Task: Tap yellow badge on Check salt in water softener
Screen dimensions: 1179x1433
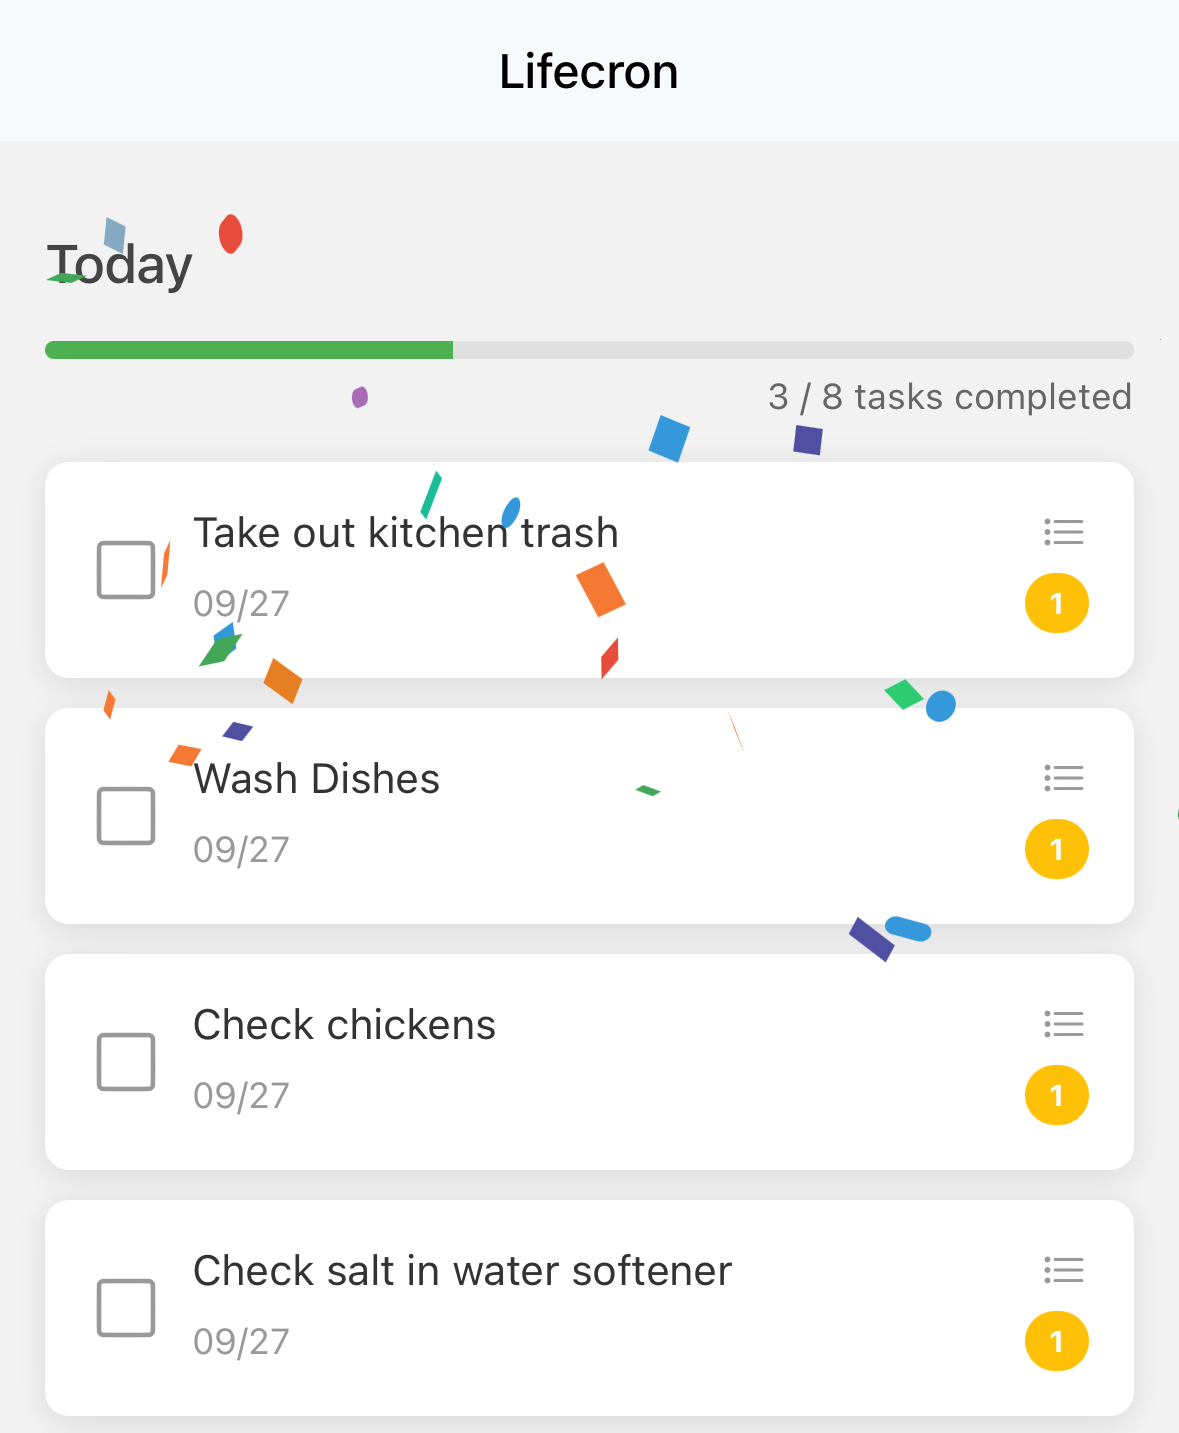Action: pos(1056,1341)
